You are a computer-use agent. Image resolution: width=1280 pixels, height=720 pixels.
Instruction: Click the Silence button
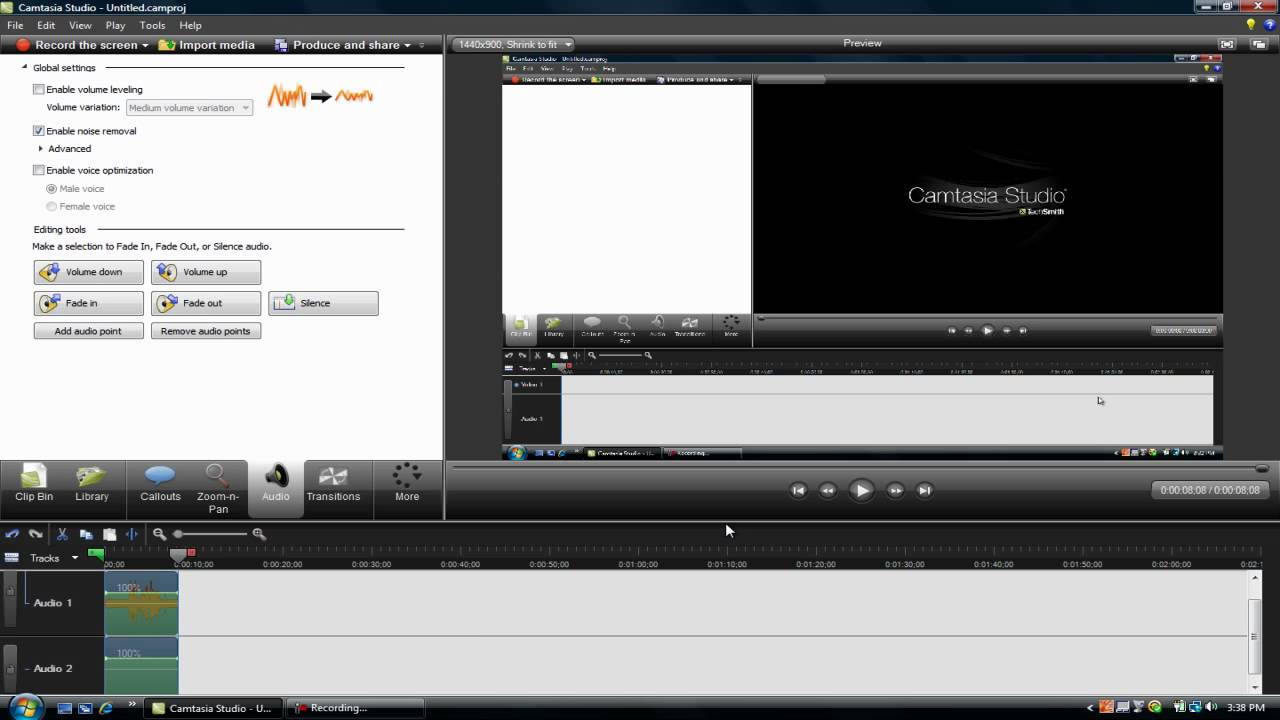pos(323,303)
